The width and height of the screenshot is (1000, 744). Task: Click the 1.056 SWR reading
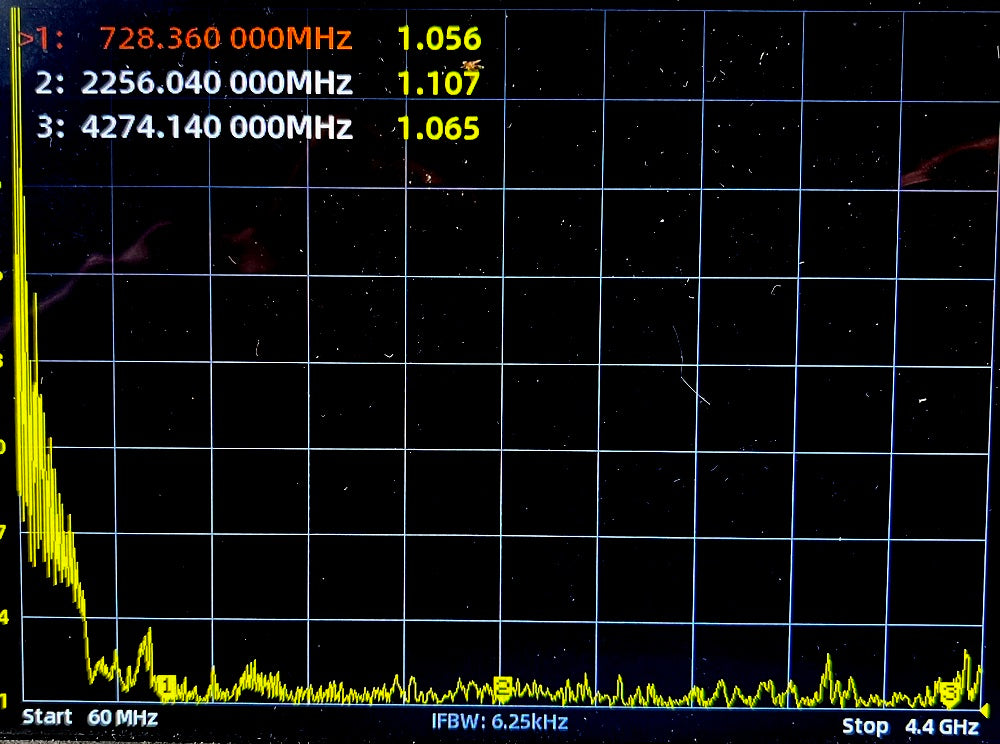tap(439, 40)
